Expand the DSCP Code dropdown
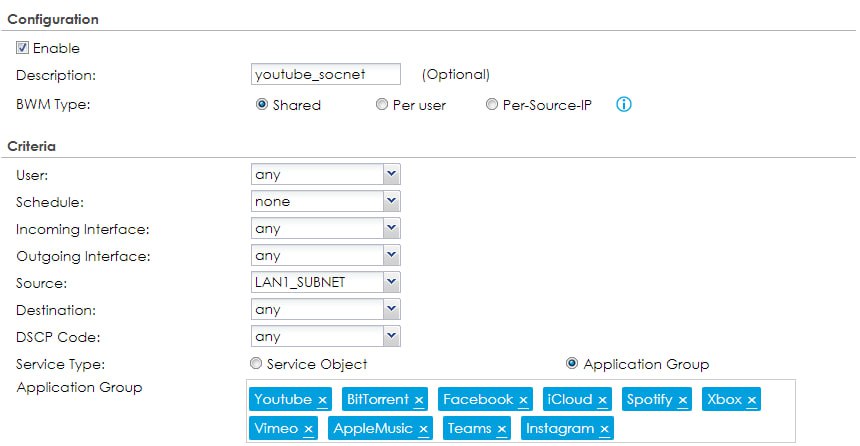860x446 pixels. 391,337
